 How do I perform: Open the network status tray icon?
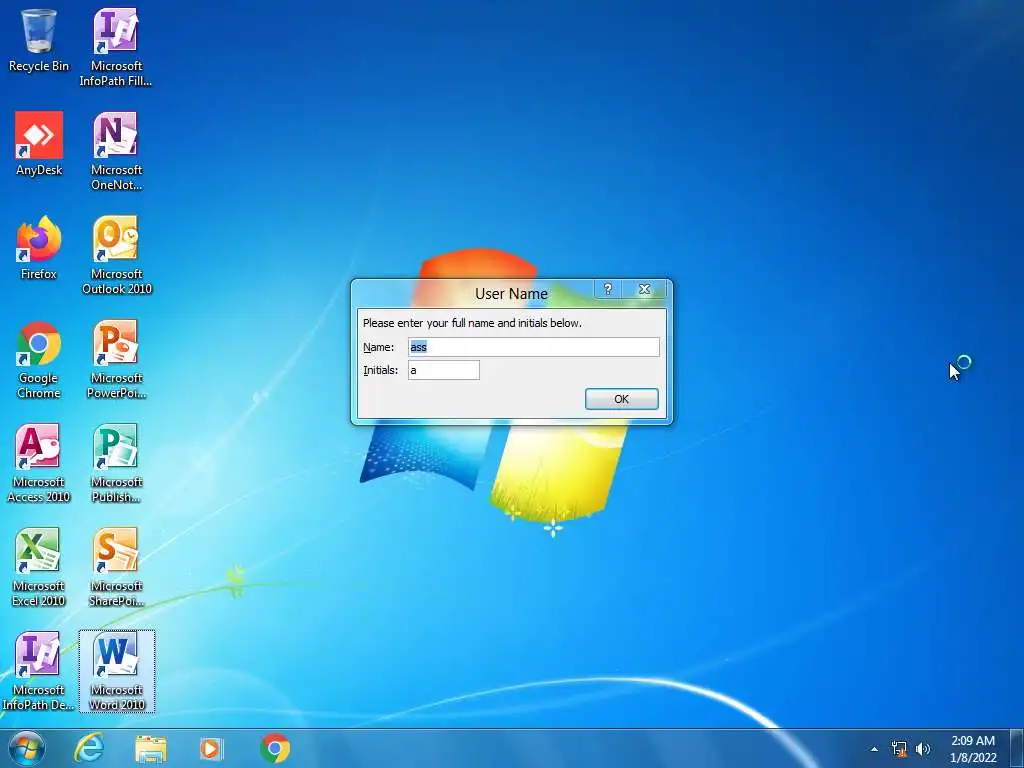[899, 749]
